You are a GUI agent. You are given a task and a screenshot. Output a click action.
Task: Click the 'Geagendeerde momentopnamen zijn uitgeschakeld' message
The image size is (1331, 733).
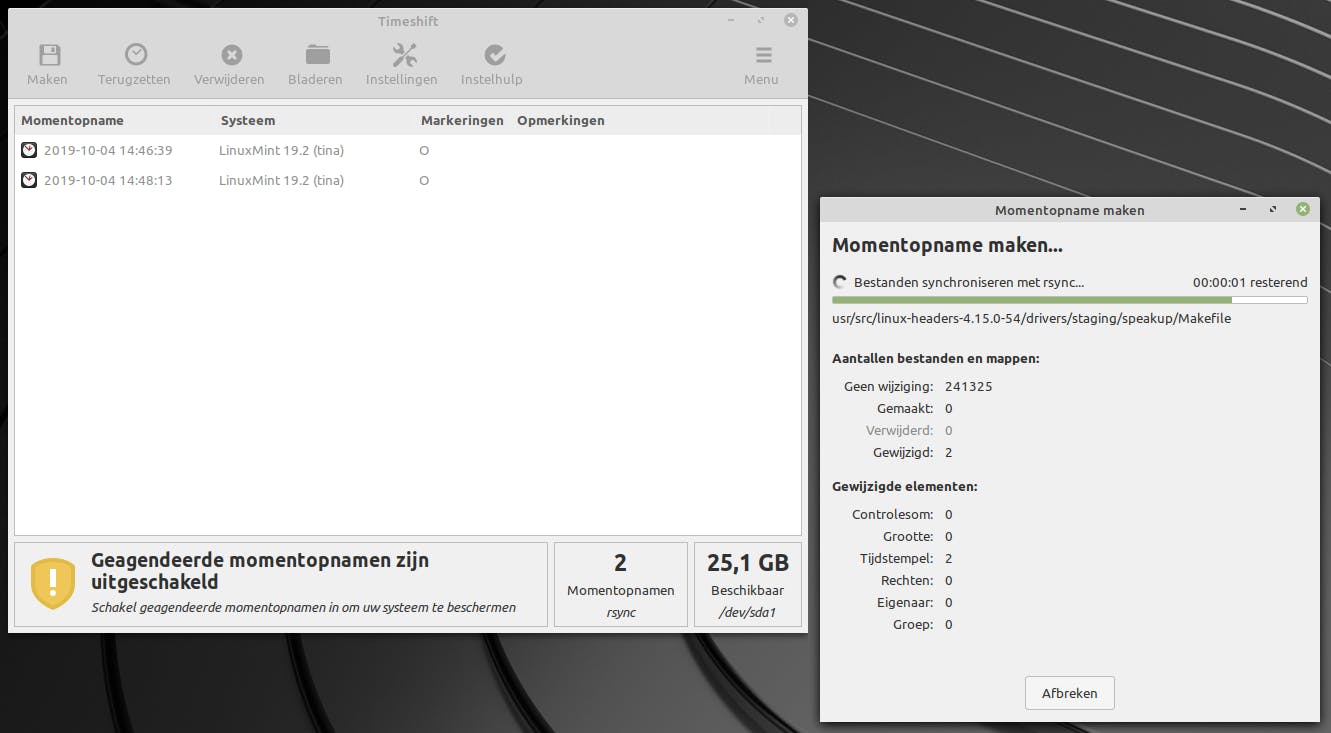click(260, 571)
